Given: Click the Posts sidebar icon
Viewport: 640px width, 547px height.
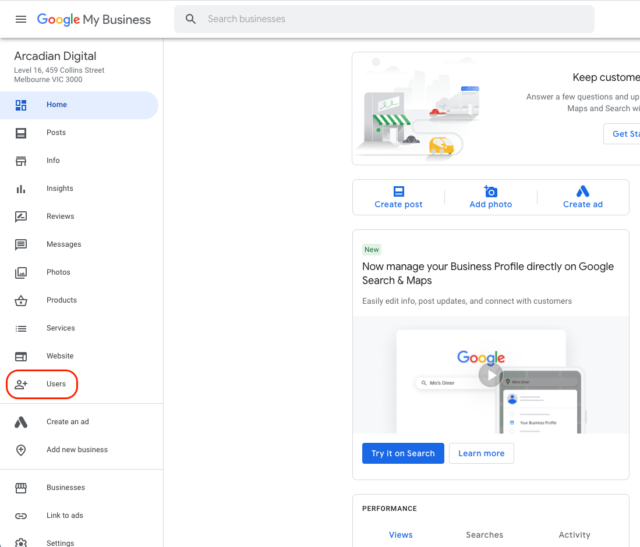Looking at the screenshot, I should point(21,133).
